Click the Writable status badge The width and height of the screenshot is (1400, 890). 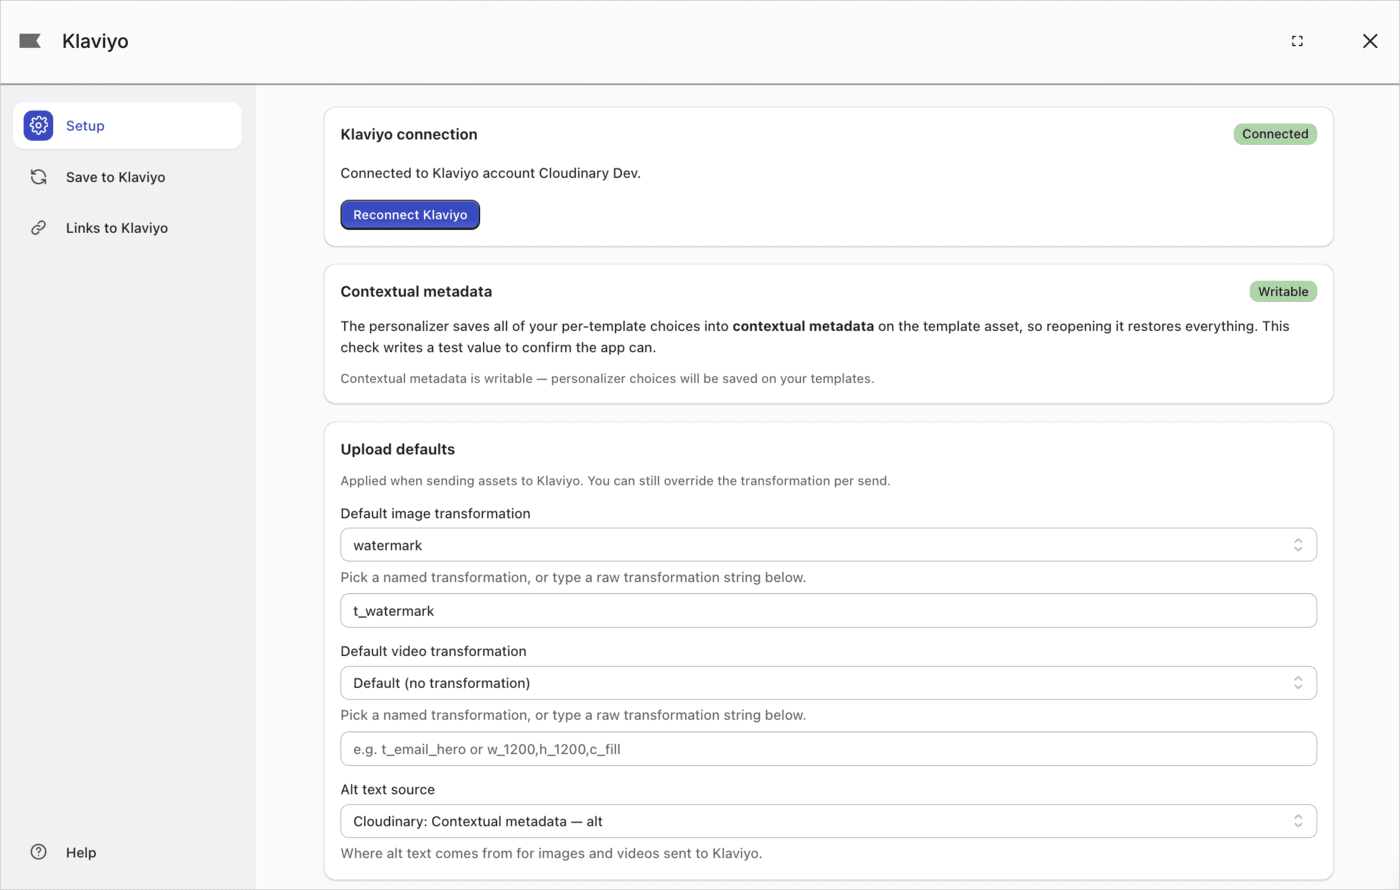click(1283, 292)
